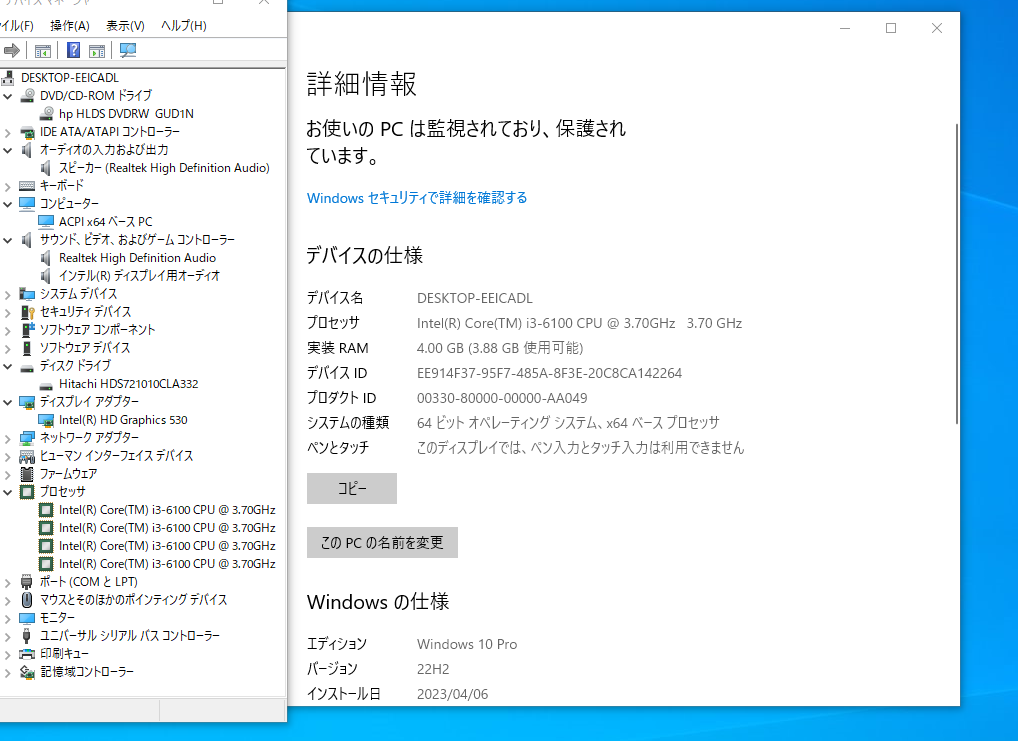Click the product ID value 00330-80000-00000-AA049
The height and width of the screenshot is (741, 1018).
(502, 398)
